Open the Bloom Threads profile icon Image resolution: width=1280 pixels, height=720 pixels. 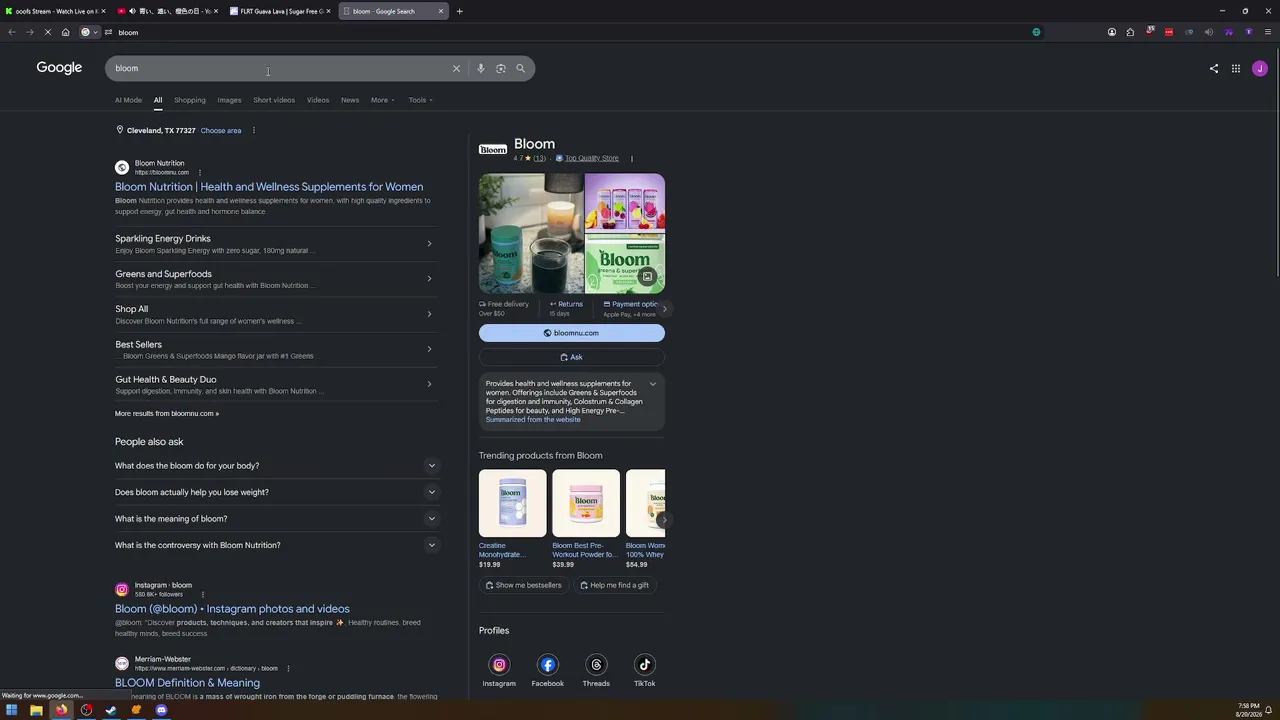pyautogui.click(x=596, y=665)
